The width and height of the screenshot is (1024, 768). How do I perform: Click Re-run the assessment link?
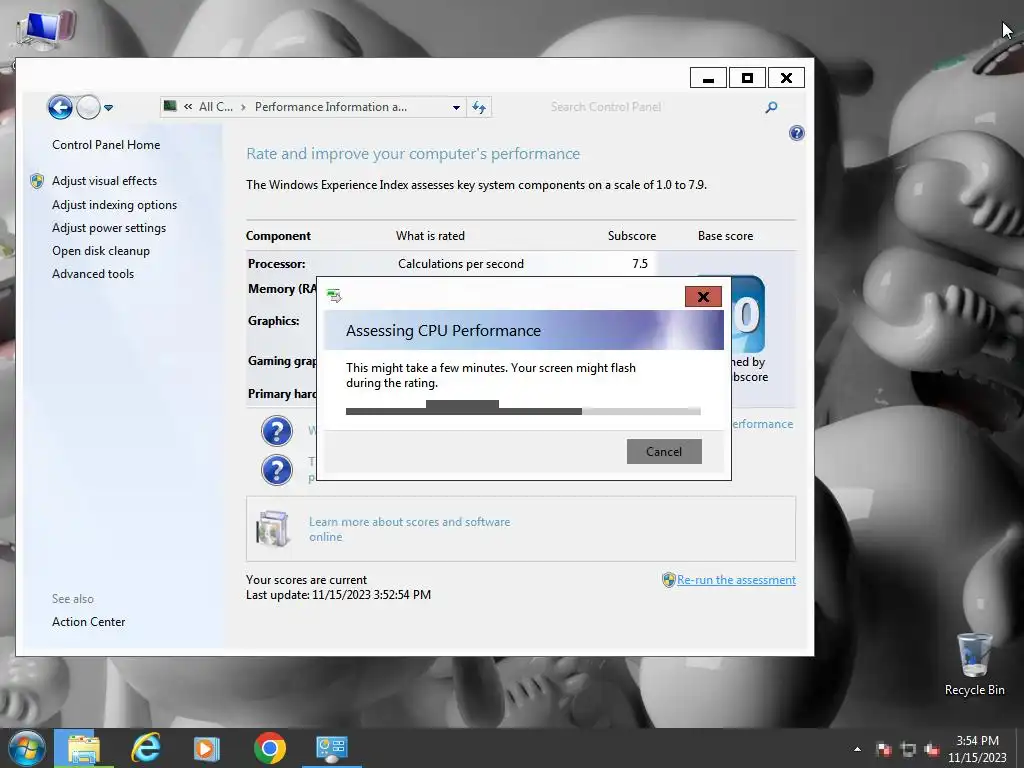[x=736, y=580]
